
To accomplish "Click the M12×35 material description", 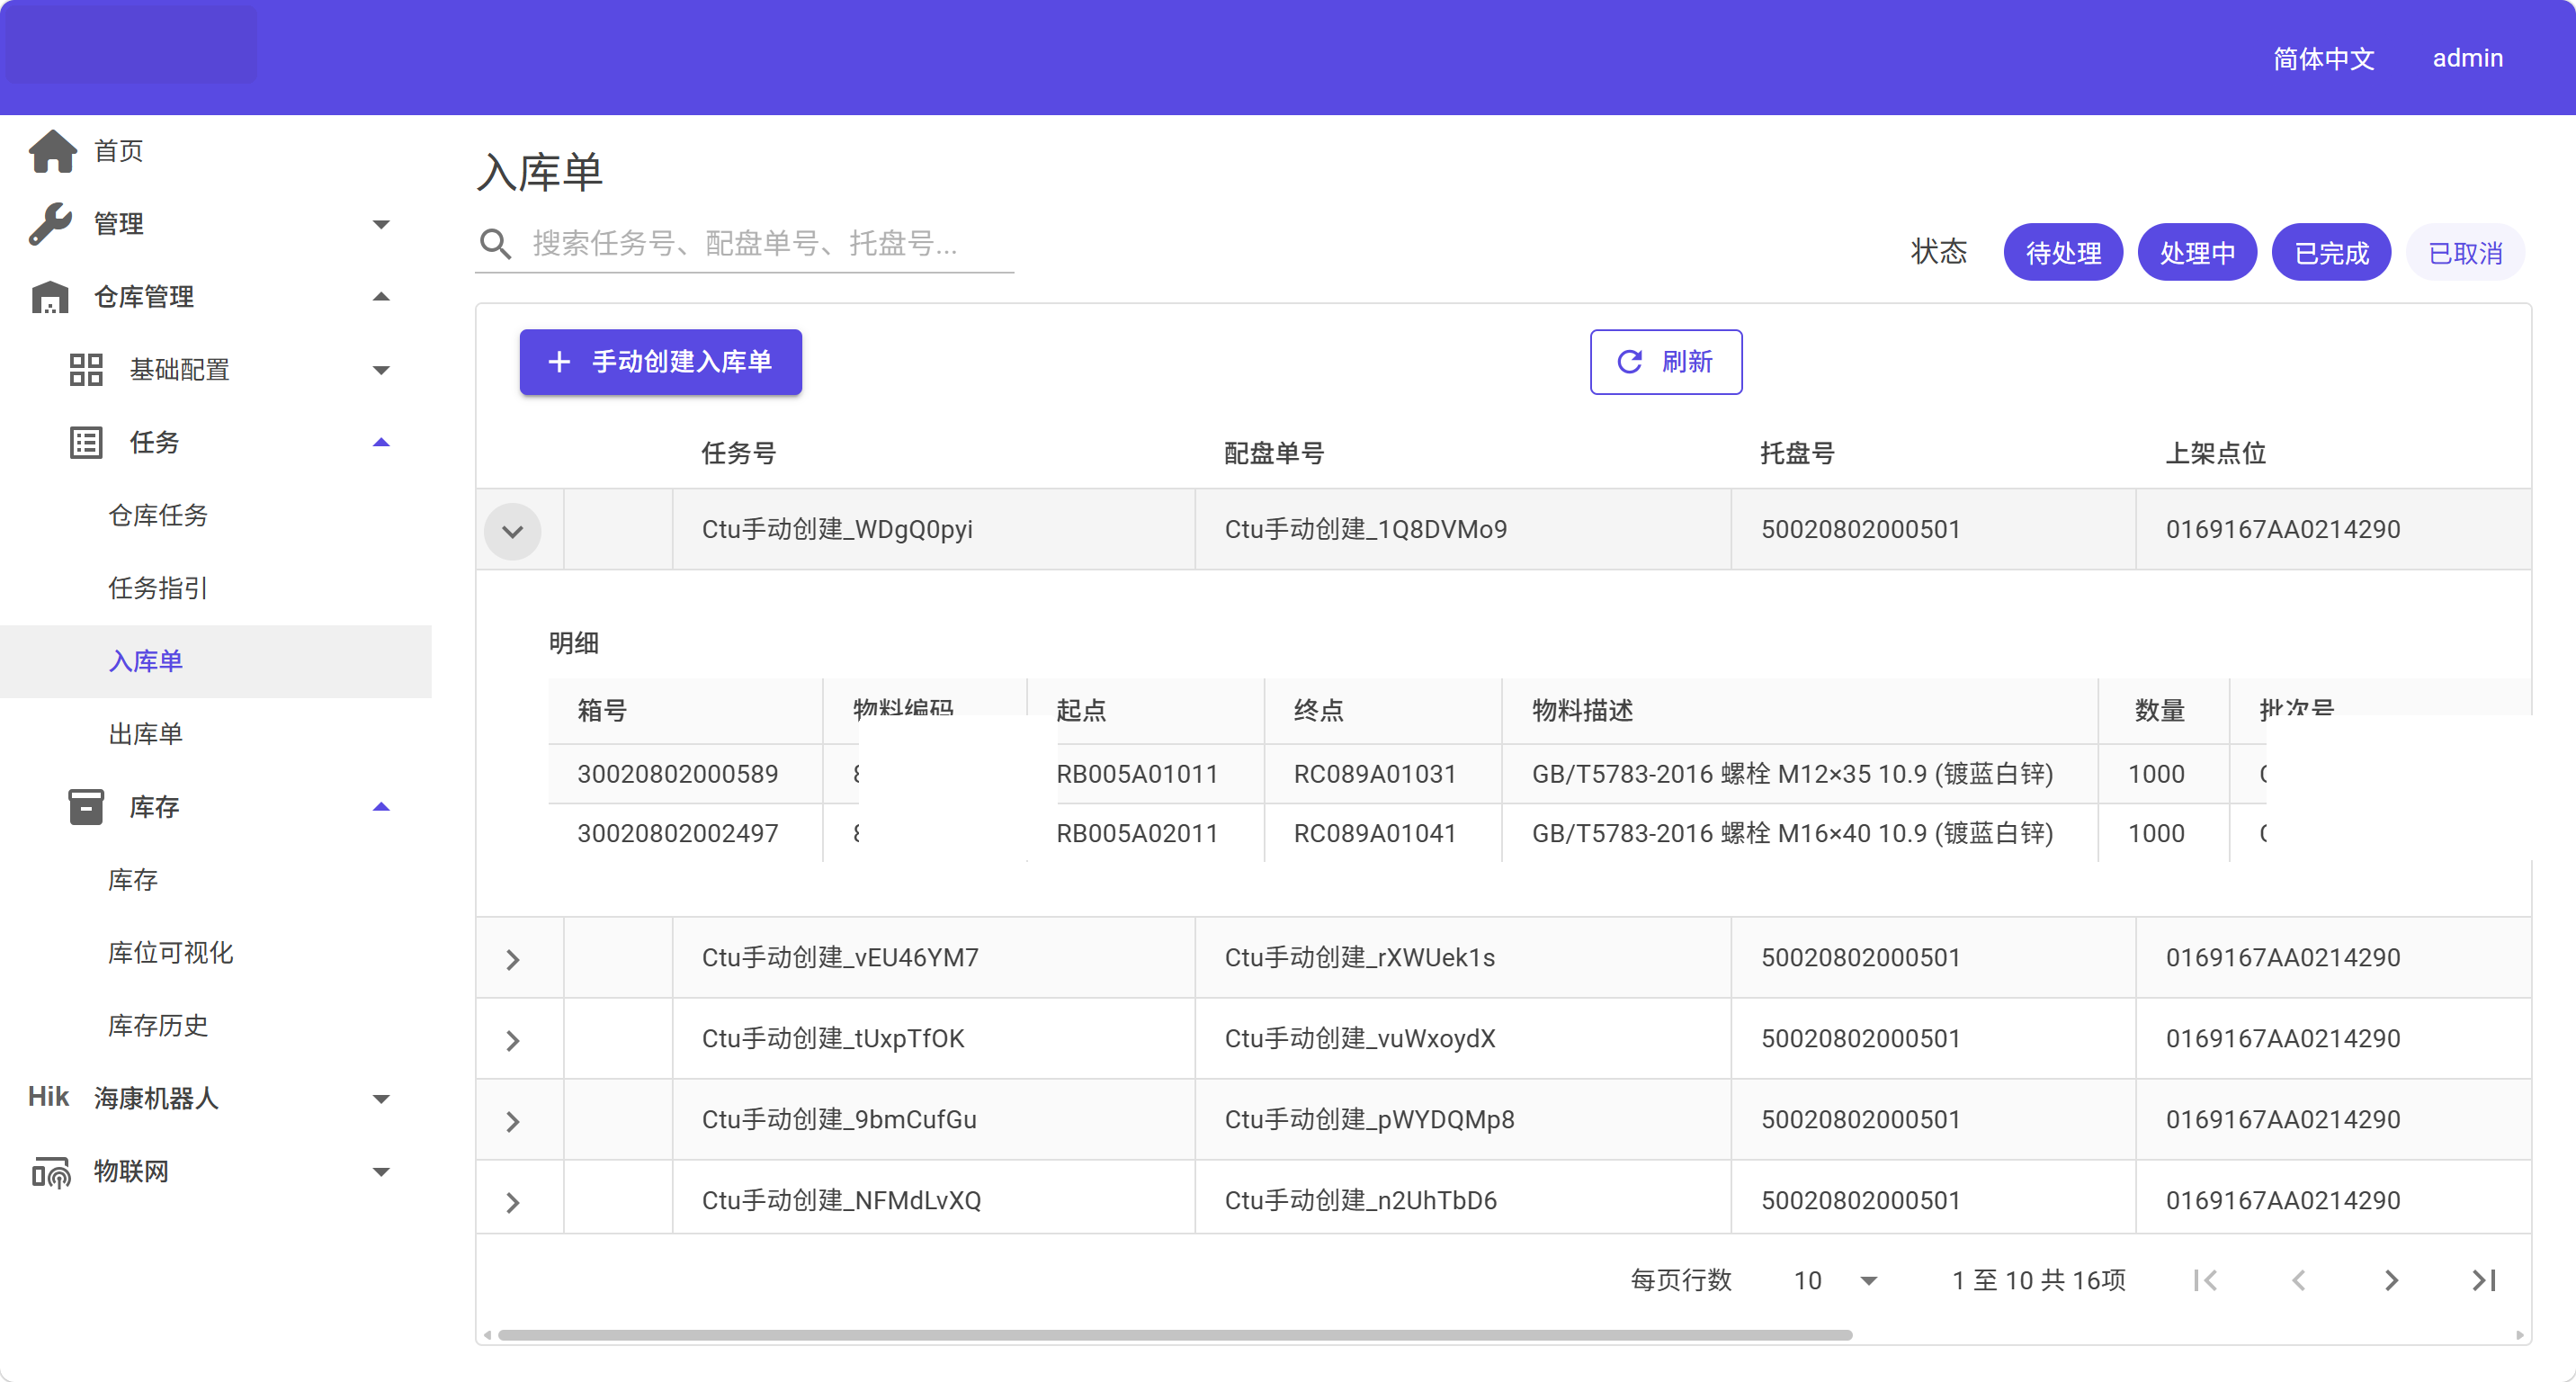I will (1792, 774).
